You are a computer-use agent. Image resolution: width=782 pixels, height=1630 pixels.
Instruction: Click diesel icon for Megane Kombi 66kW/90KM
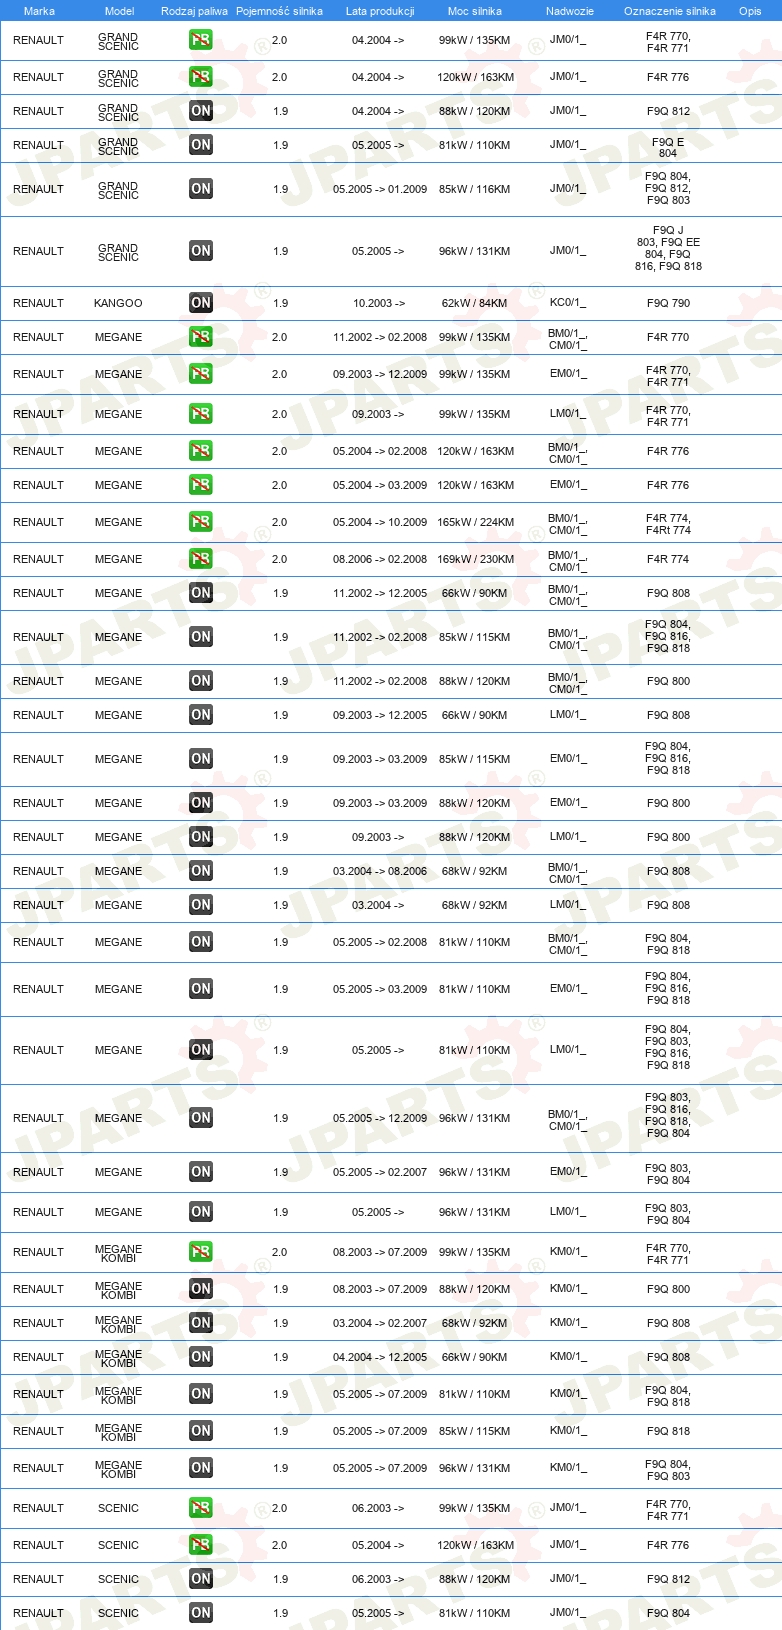coord(201,1357)
